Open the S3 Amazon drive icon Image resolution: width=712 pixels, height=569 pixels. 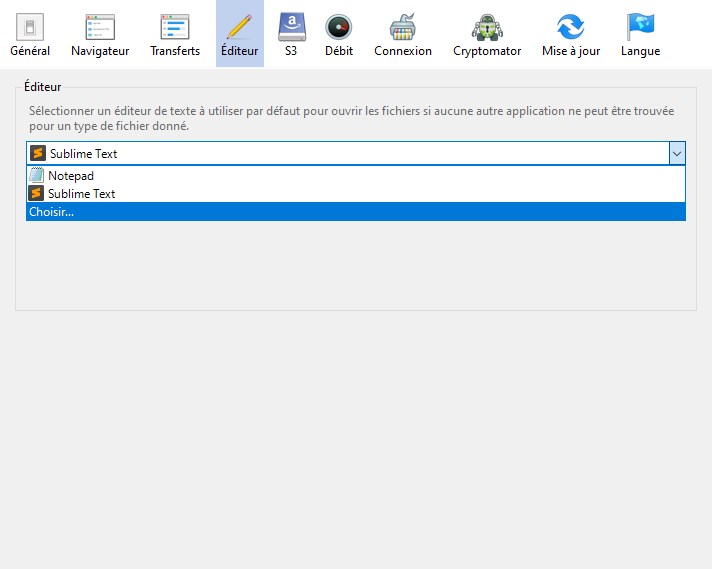(x=292, y=27)
